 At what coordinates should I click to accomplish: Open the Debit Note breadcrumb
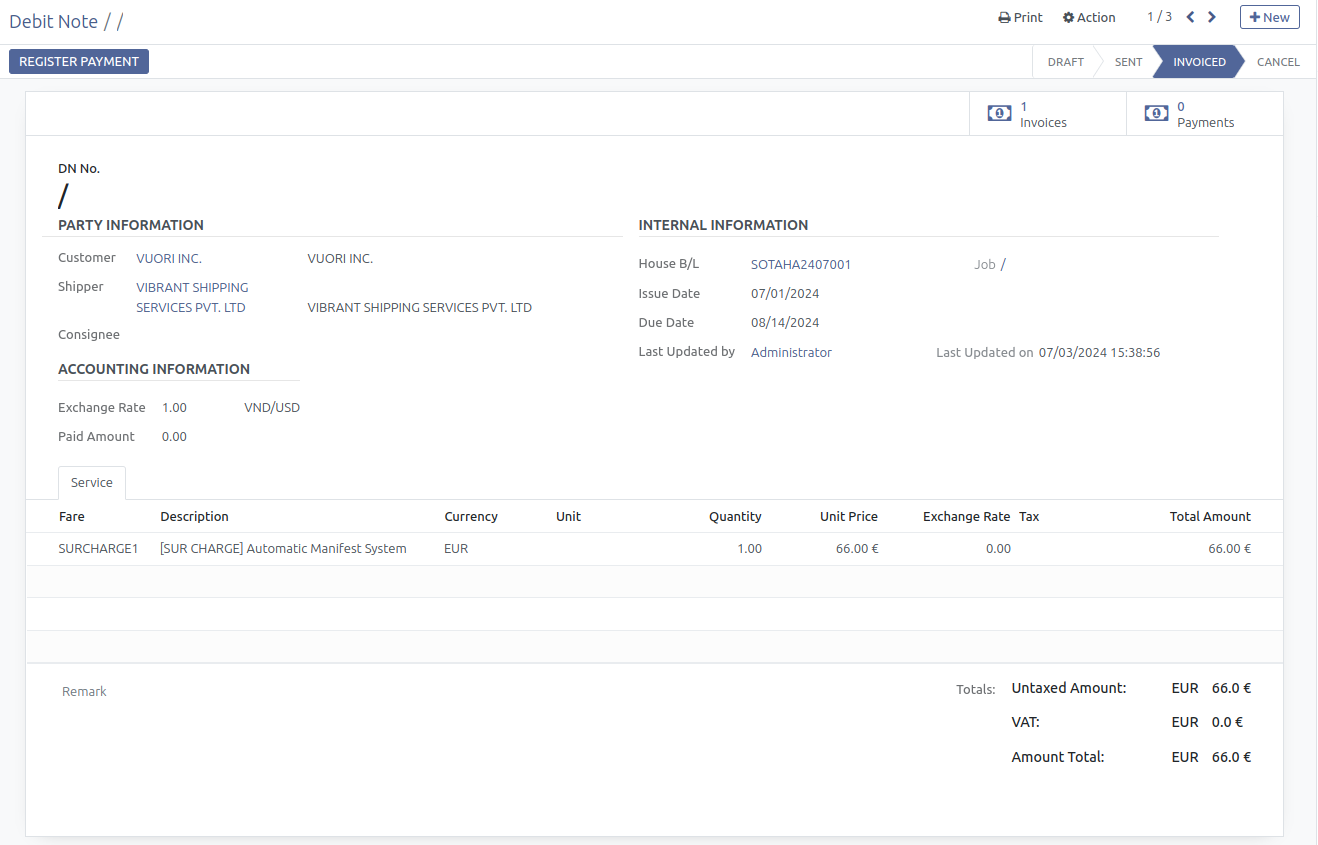(x=54, y=21)
